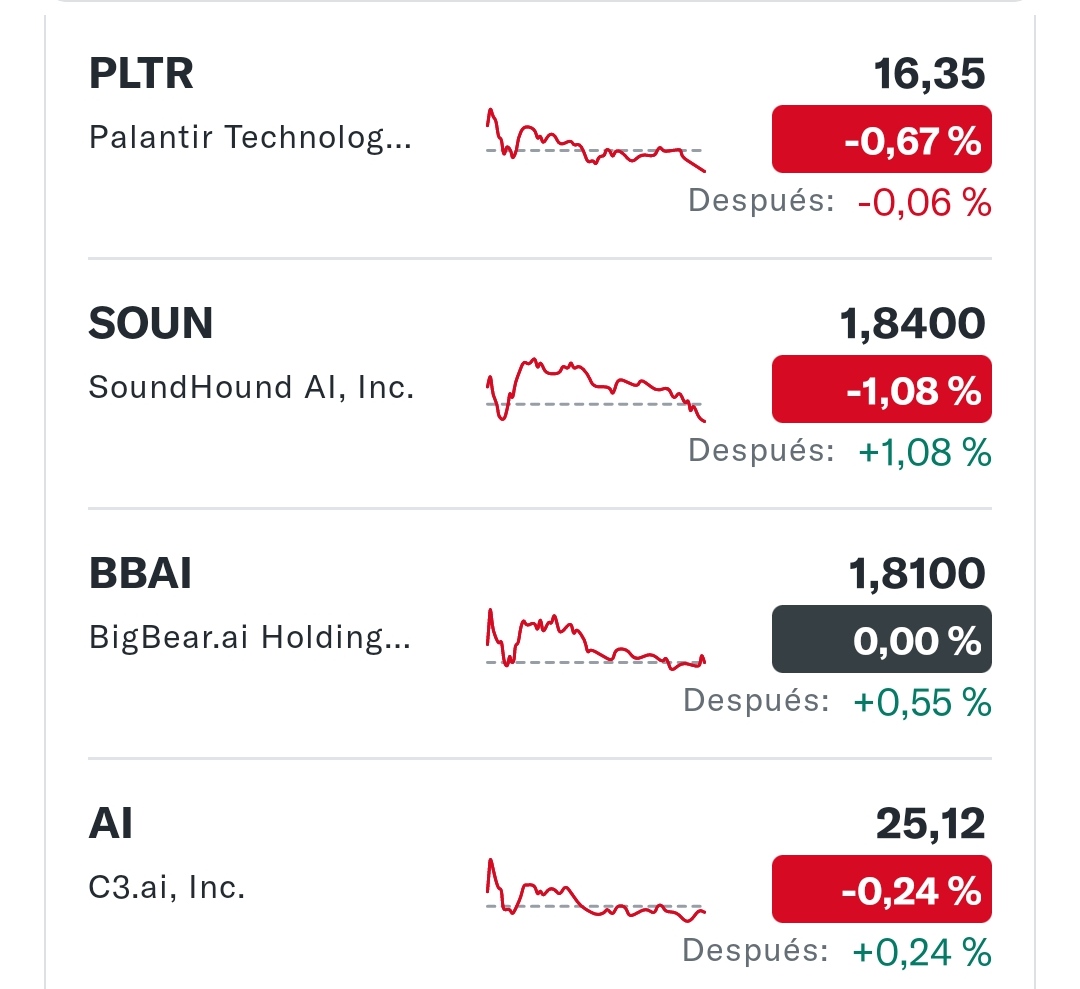This screenshot has height=989, width=1080.
Task: Tap the -0,24 % red change badge
Action: 882,889
